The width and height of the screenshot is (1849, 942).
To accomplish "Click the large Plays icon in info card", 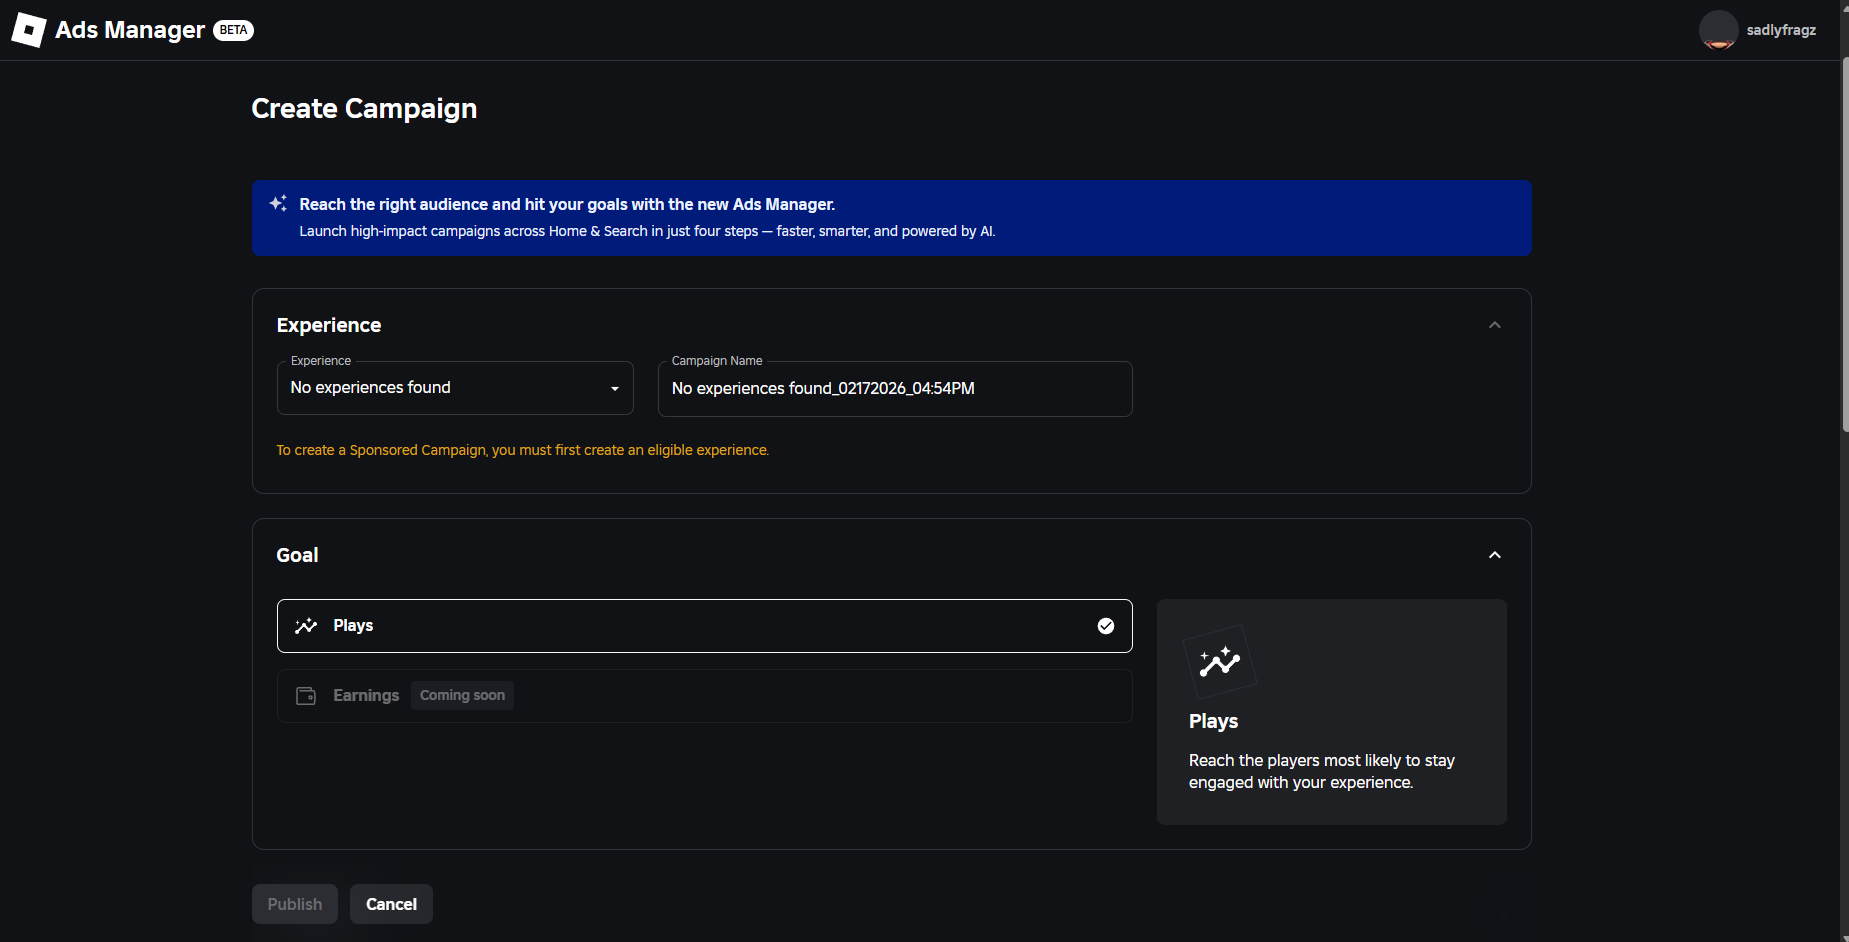I will (x=1219, y=661).
